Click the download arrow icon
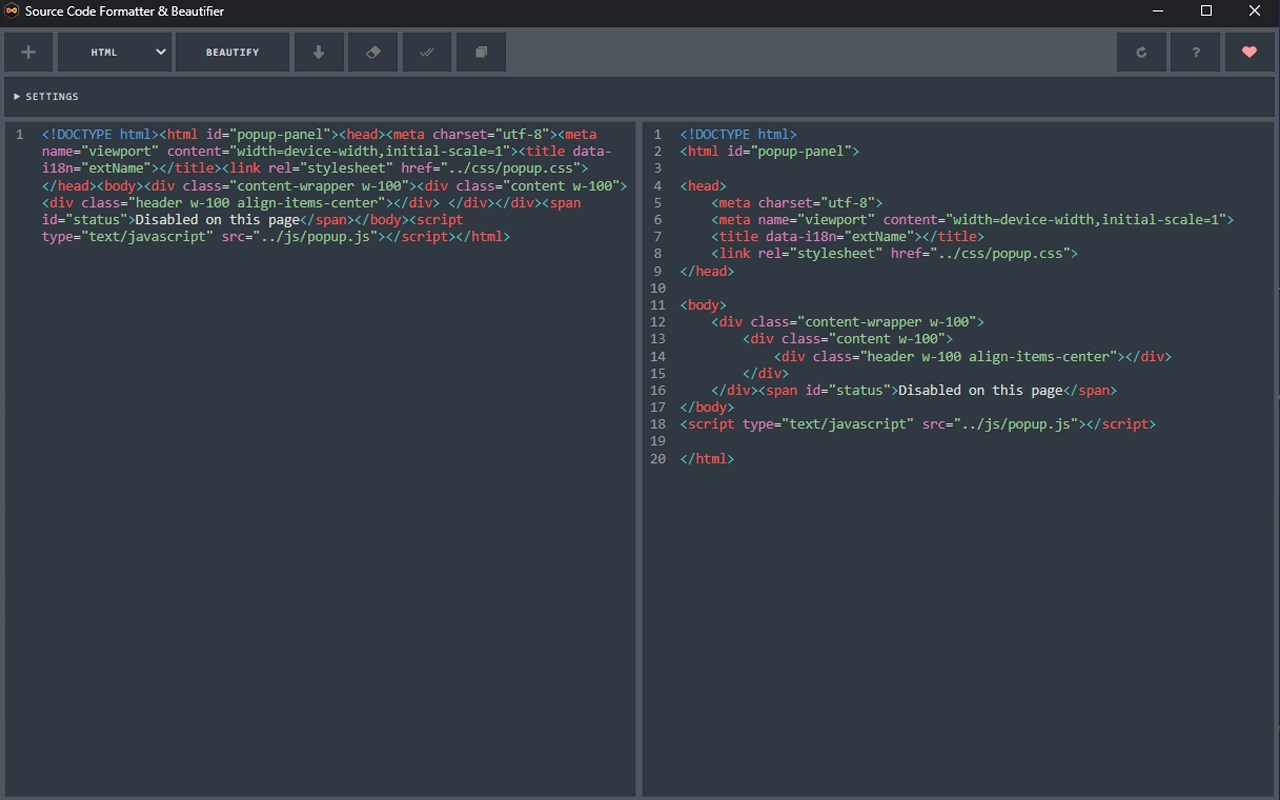The width and height of the screenshot is (1280, 800). 319,52
